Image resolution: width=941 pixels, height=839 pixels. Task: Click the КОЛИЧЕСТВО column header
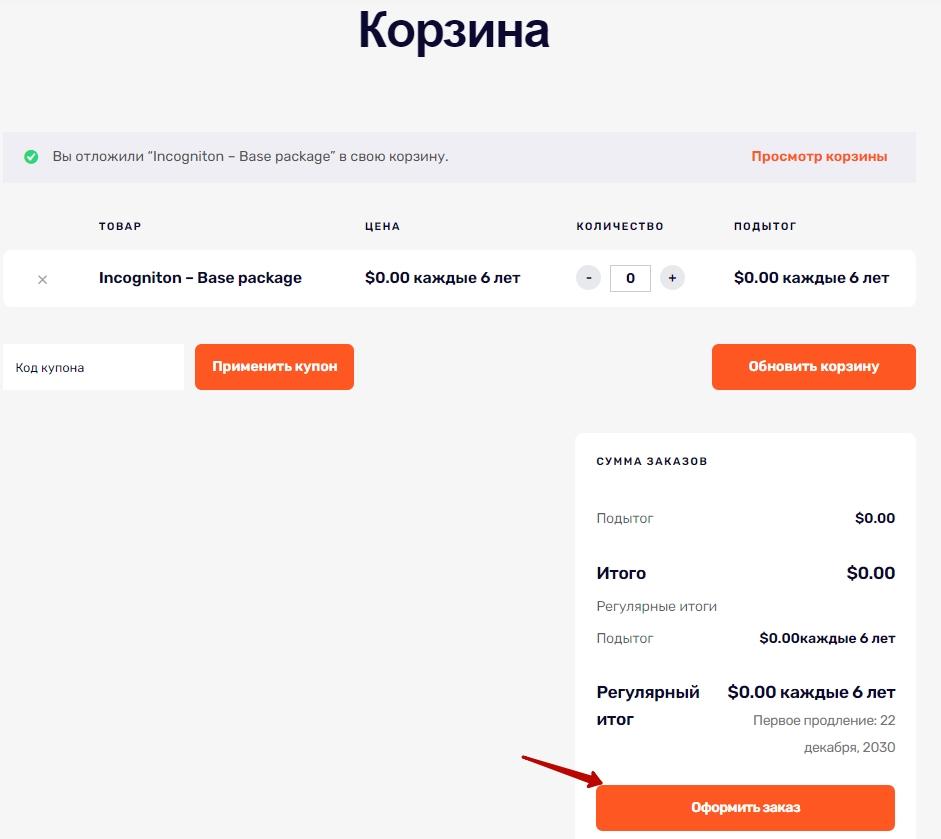pyautogui.click(x=620, y=226)
